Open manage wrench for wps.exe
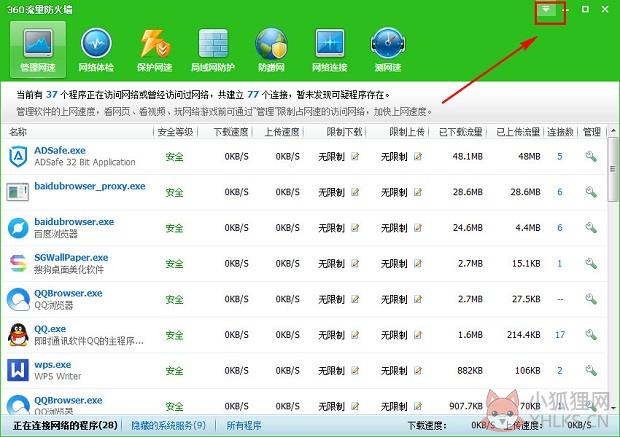This screenshot has height=437, width=620. [x=591, y=371]
